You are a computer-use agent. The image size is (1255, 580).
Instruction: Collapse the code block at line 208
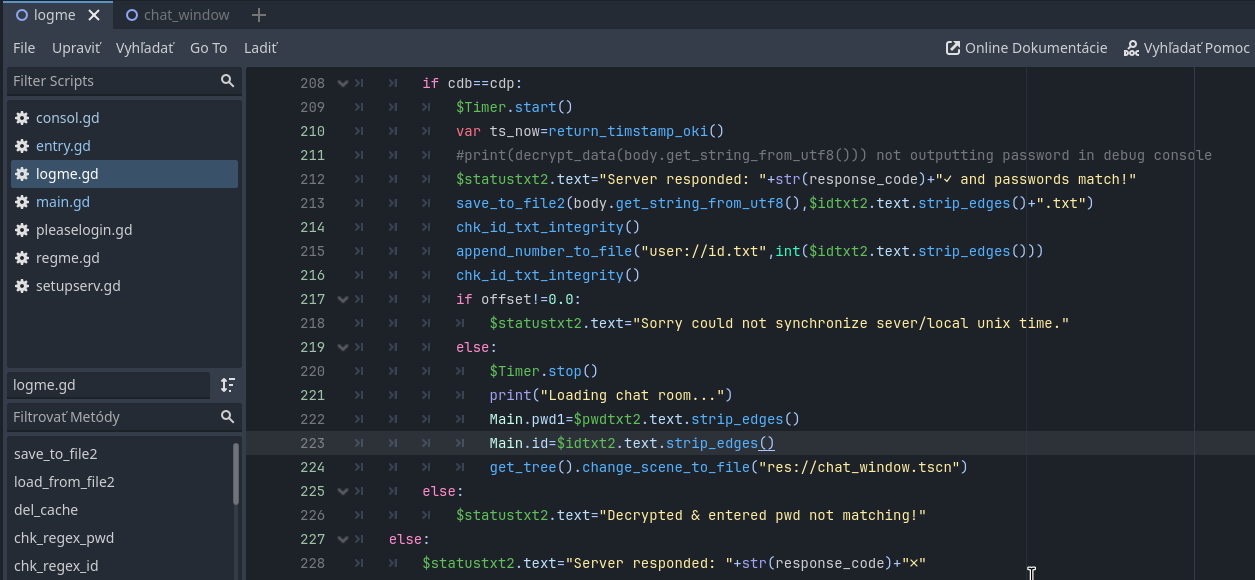tap(343, 84)
